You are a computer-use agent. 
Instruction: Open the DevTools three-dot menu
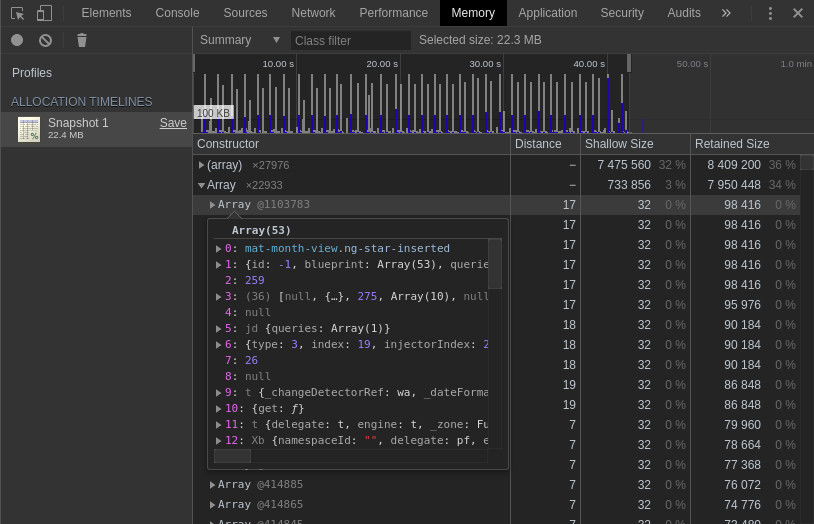[x=770, y=13]
